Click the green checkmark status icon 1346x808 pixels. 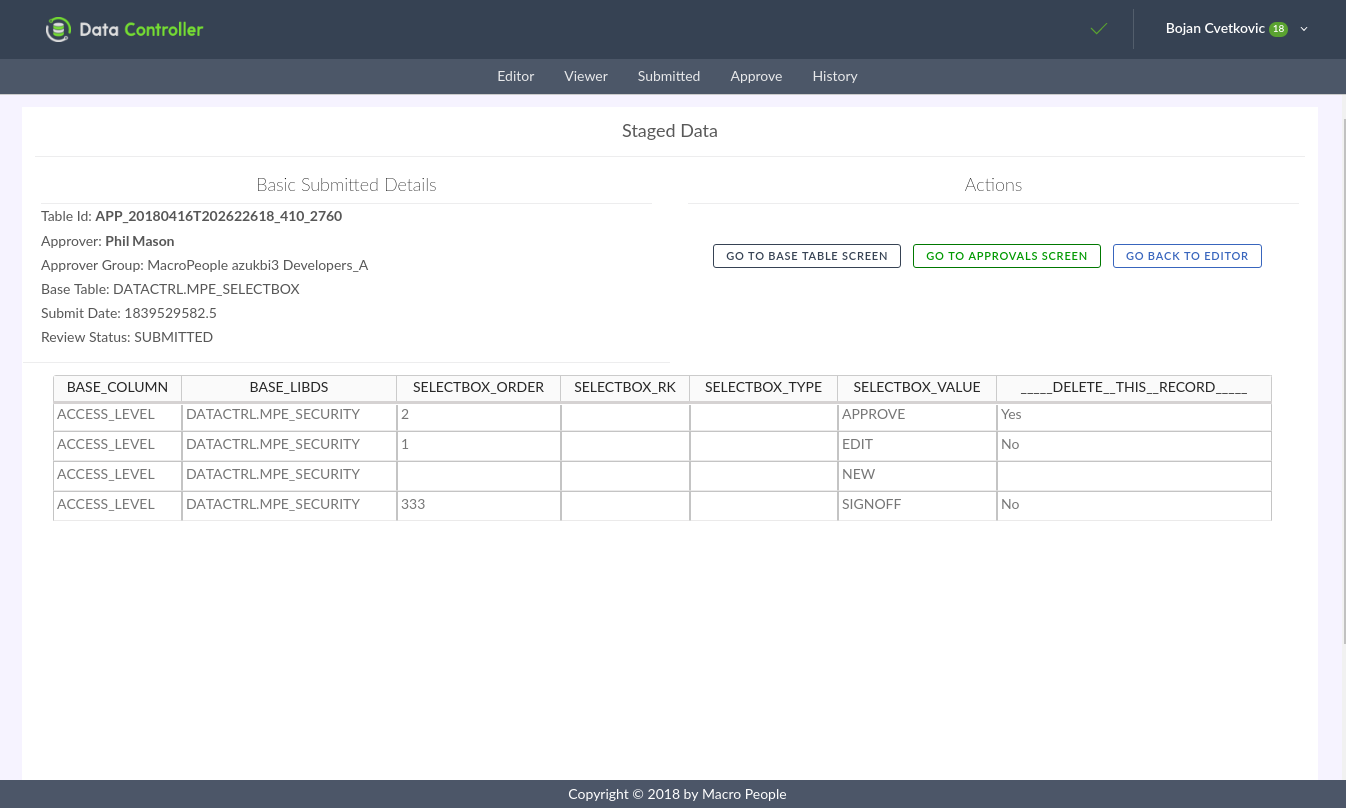click(1099, 29)
